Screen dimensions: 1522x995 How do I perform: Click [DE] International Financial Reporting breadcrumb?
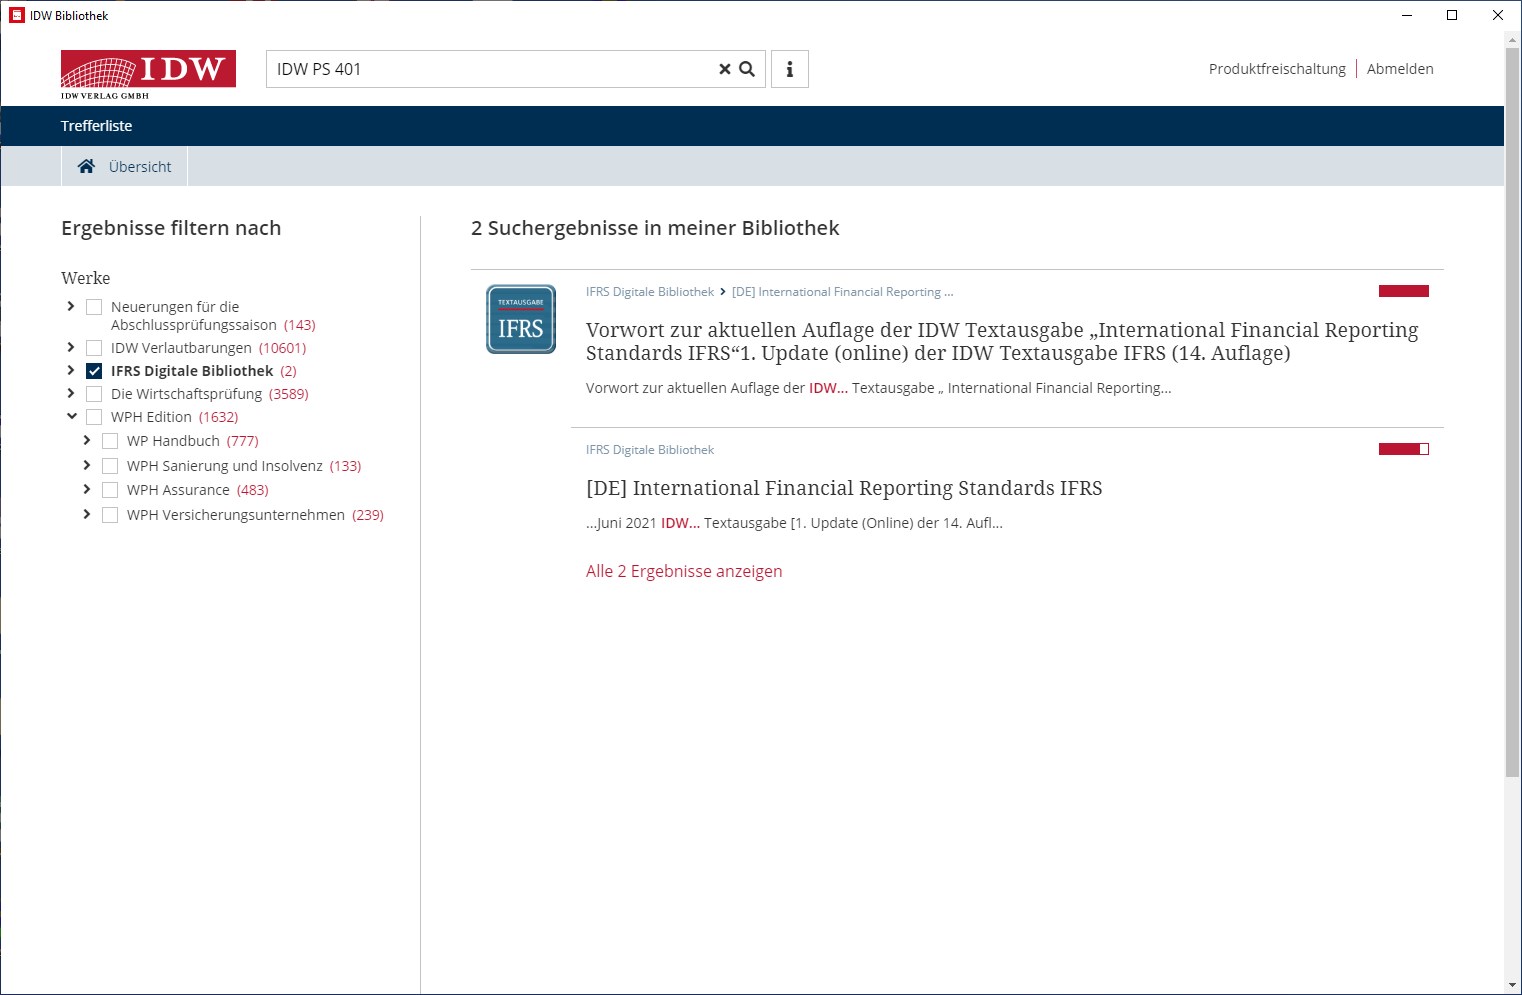pos(843,292)
